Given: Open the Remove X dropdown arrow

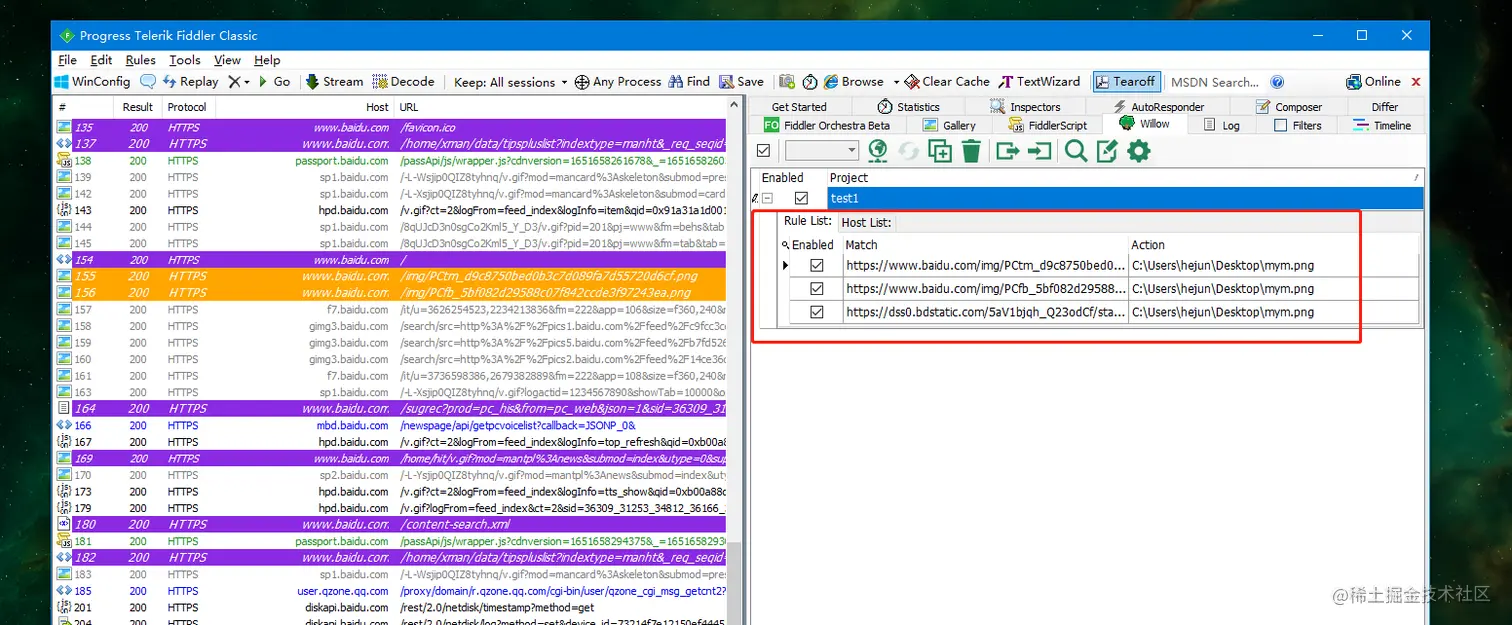Looking at the screenshot, I should click(246, 82).
